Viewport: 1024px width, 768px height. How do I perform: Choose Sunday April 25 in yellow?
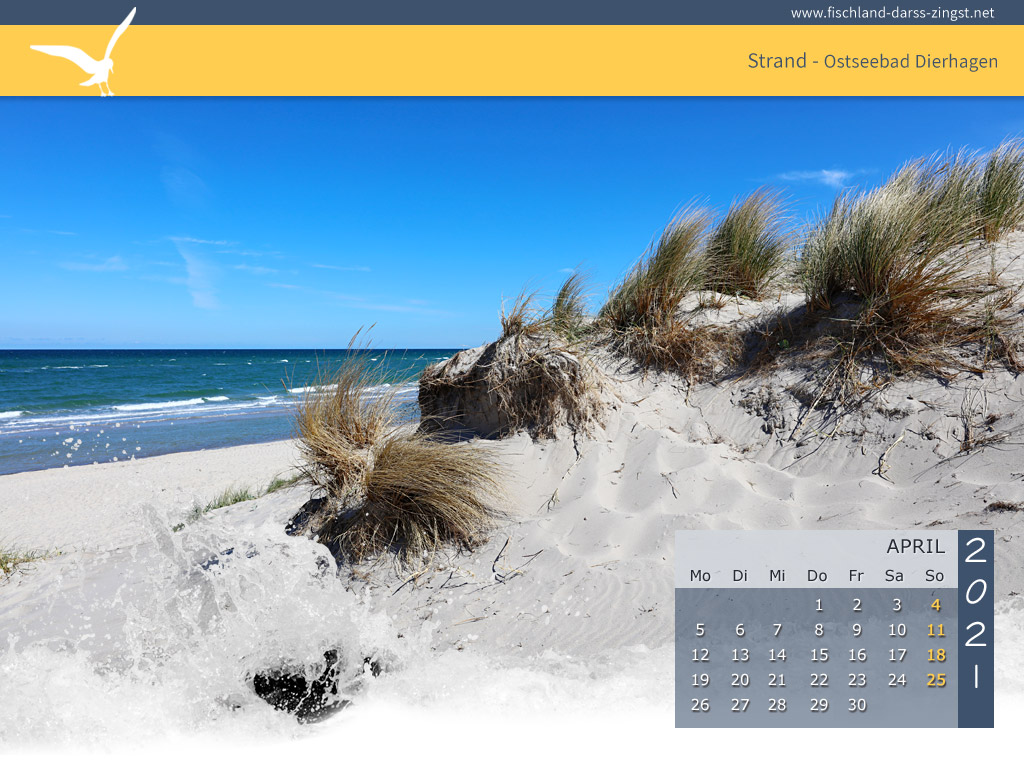pos(936,680)
